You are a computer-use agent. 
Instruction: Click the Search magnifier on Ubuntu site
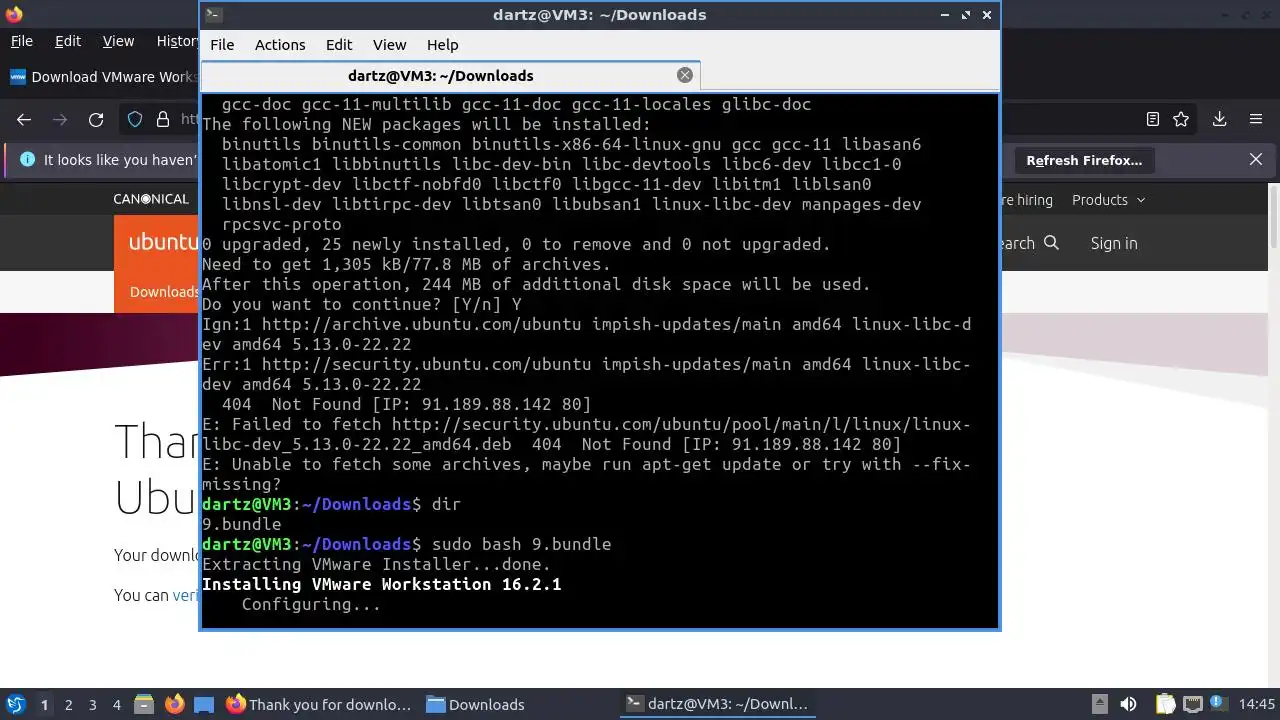(x=1051, y=243)
